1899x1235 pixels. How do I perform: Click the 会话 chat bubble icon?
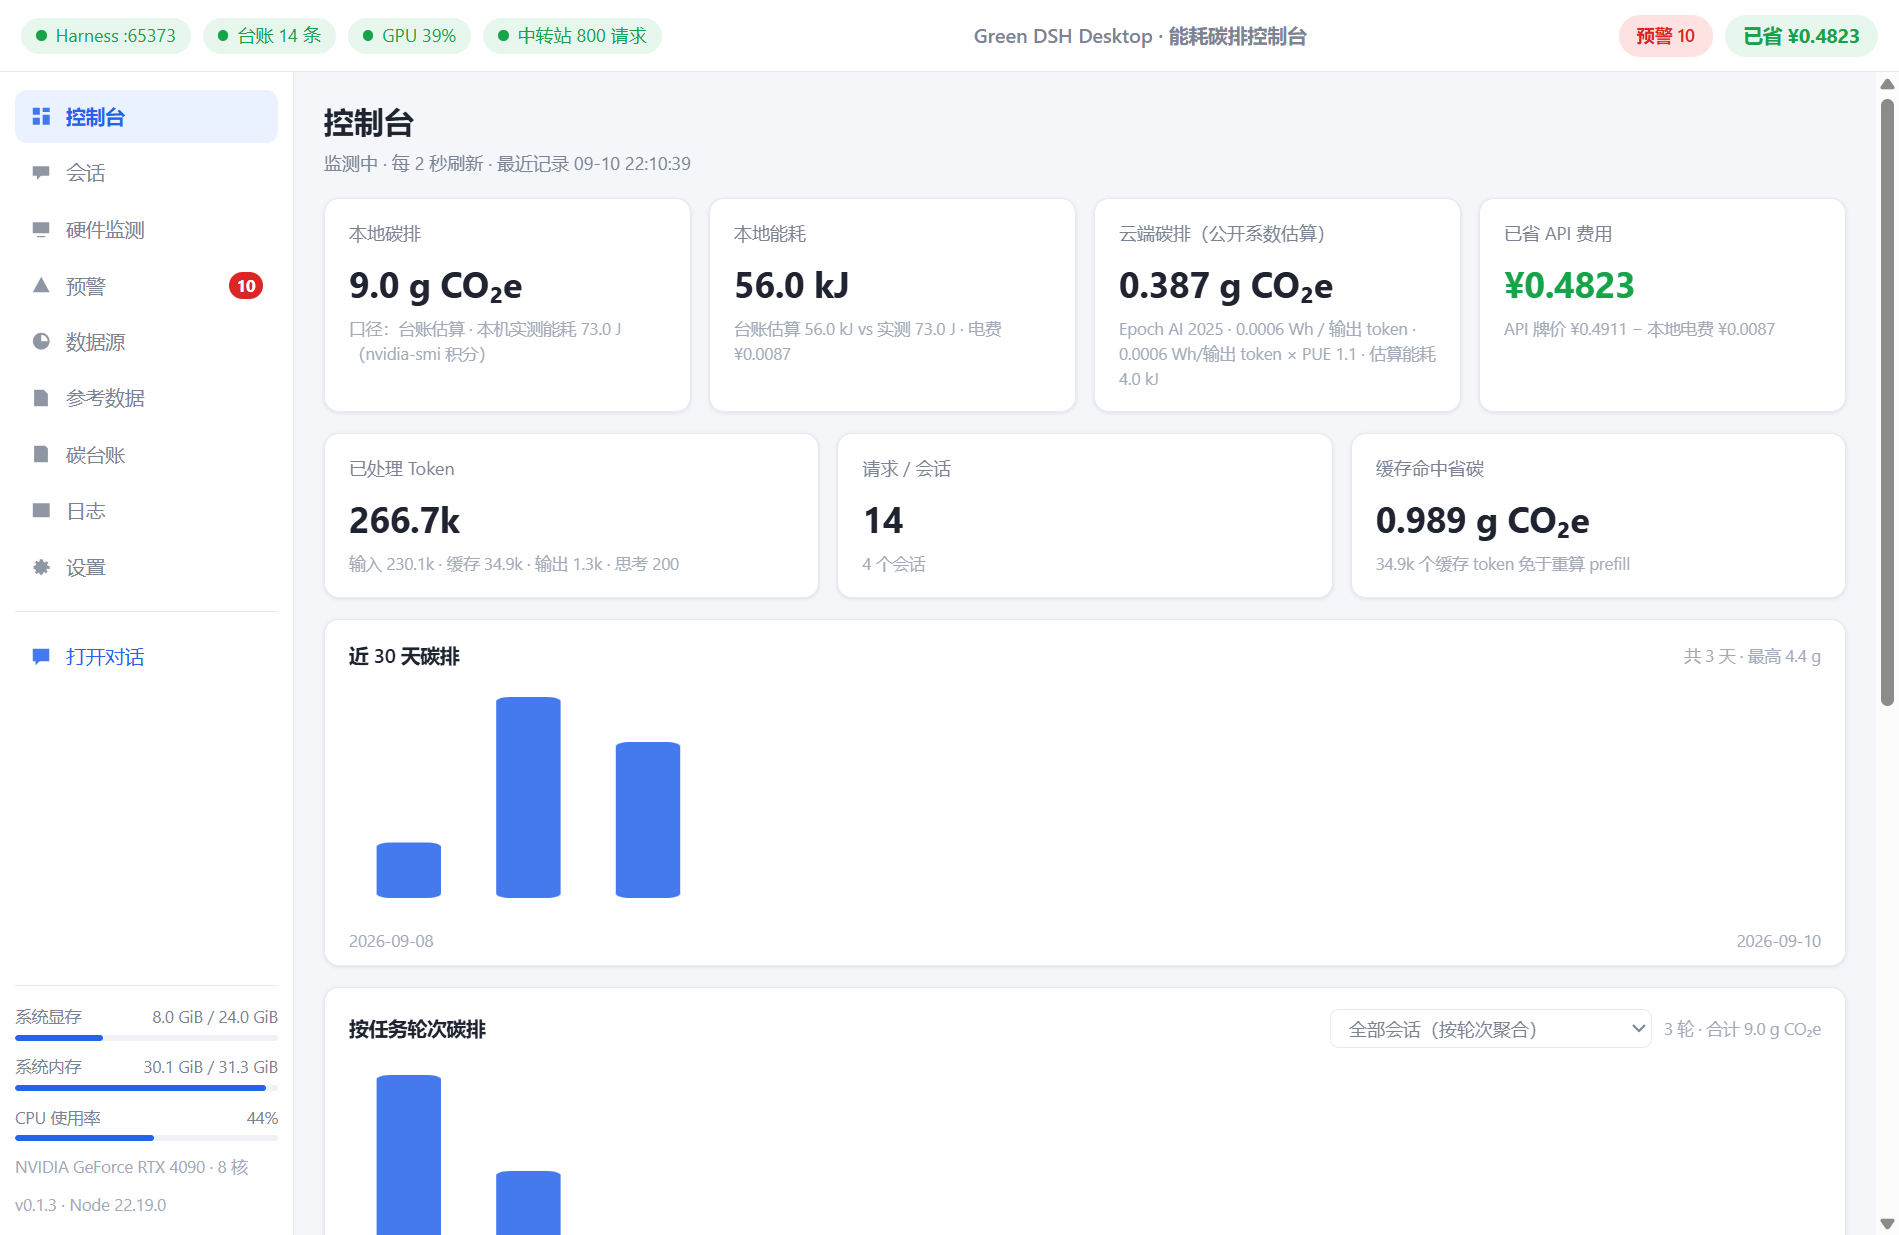[41, 173]
